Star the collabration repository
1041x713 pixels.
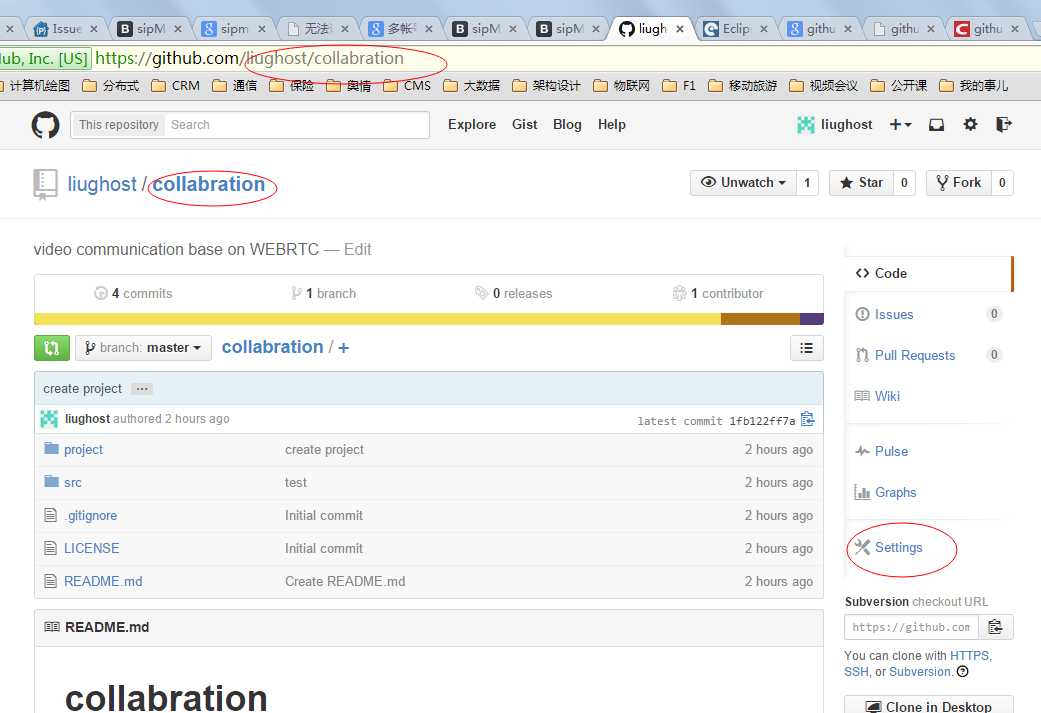(x=861, y=183)
